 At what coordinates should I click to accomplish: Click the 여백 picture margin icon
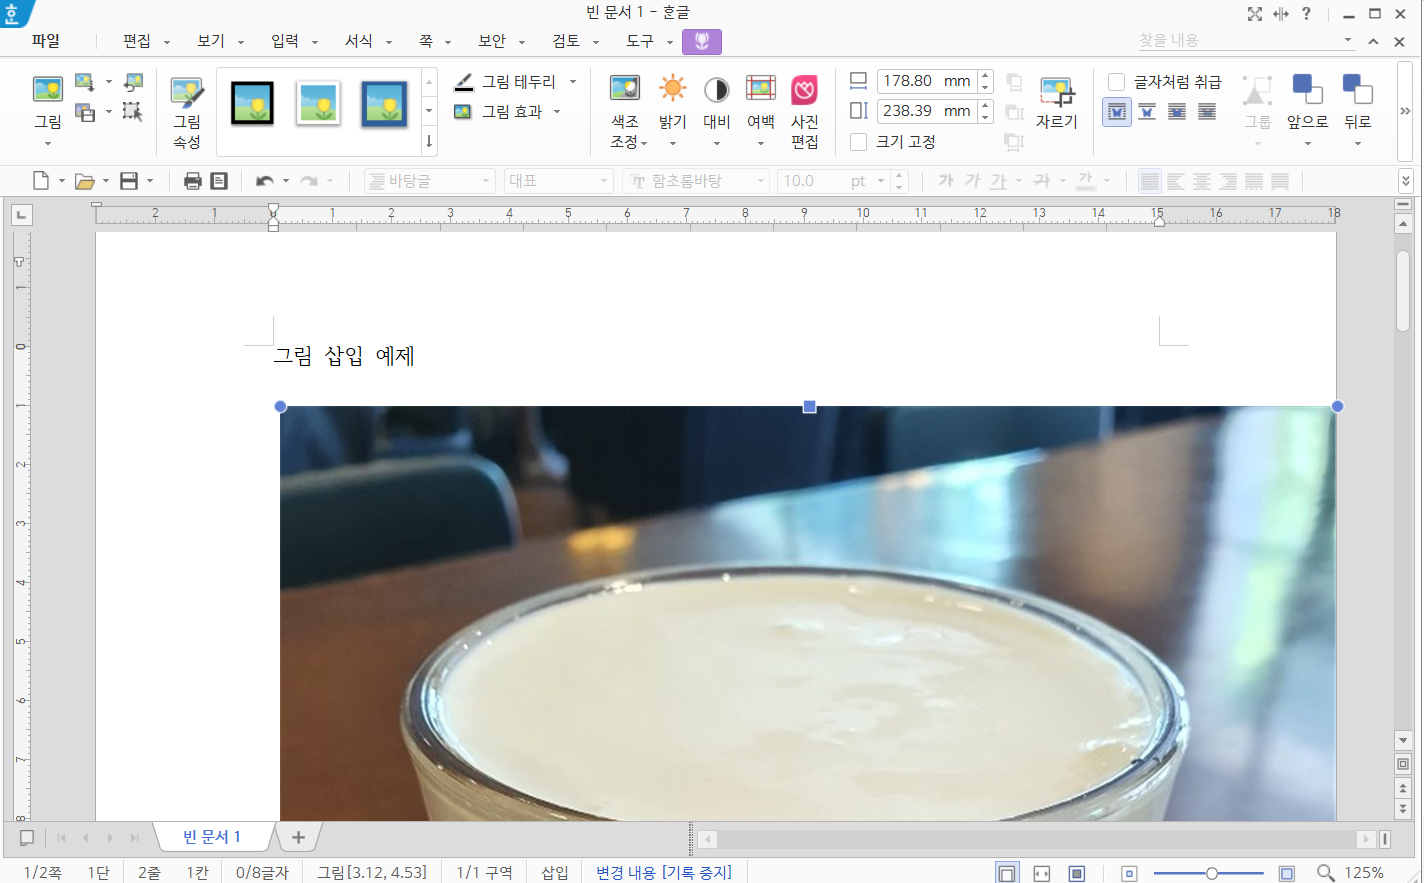click(761, 88)
